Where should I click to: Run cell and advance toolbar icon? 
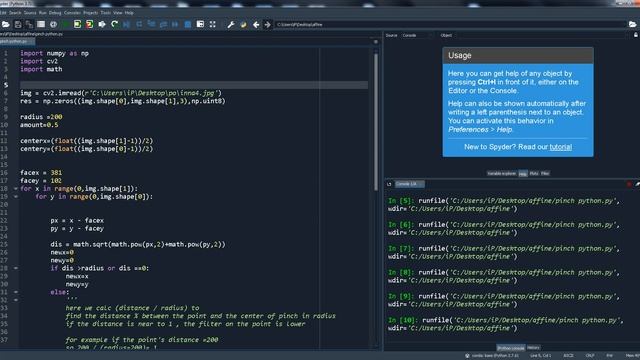pyautogui.click(x=89, y=24)
